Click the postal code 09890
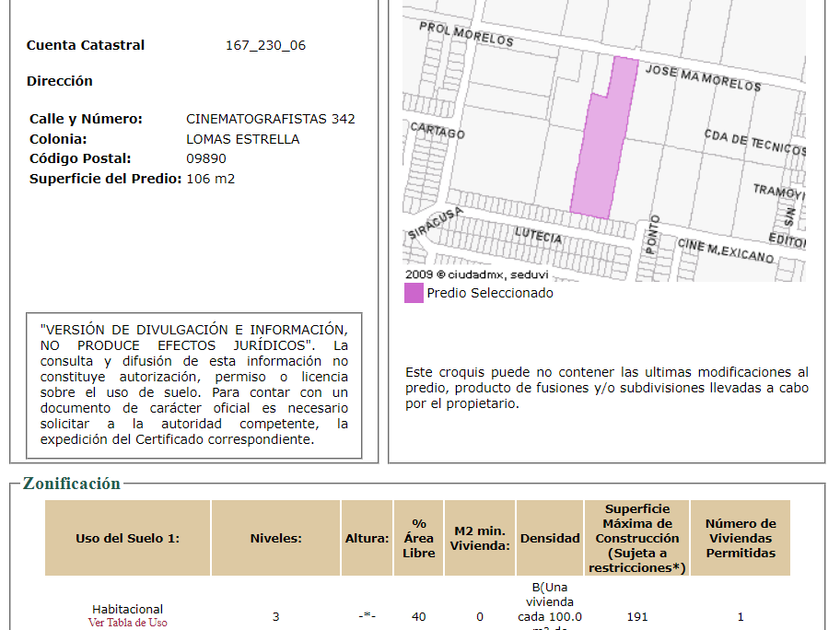Image resolution: width=840 pixels, height=630 pixels. (206, 159)
